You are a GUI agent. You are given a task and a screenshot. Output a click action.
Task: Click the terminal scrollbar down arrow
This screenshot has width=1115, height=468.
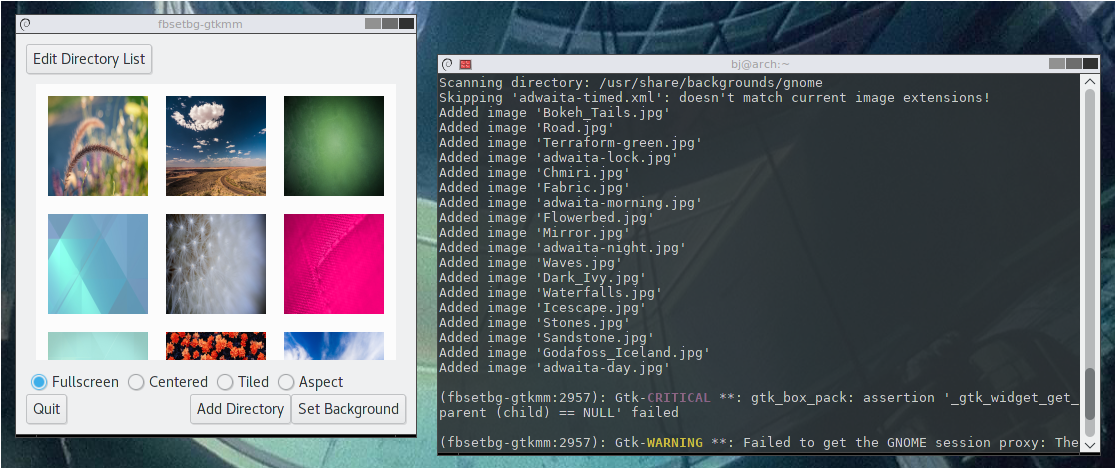pos(1089,446)
